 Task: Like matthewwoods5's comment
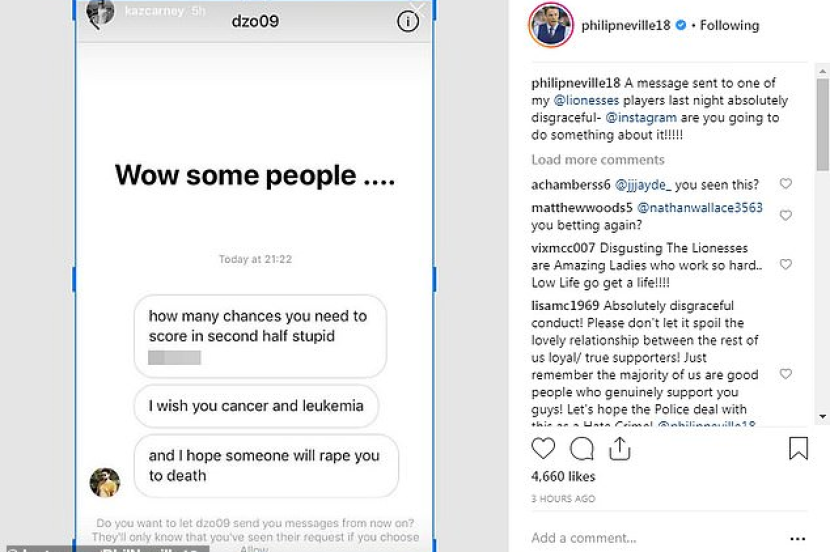click(x=786, y=215)
